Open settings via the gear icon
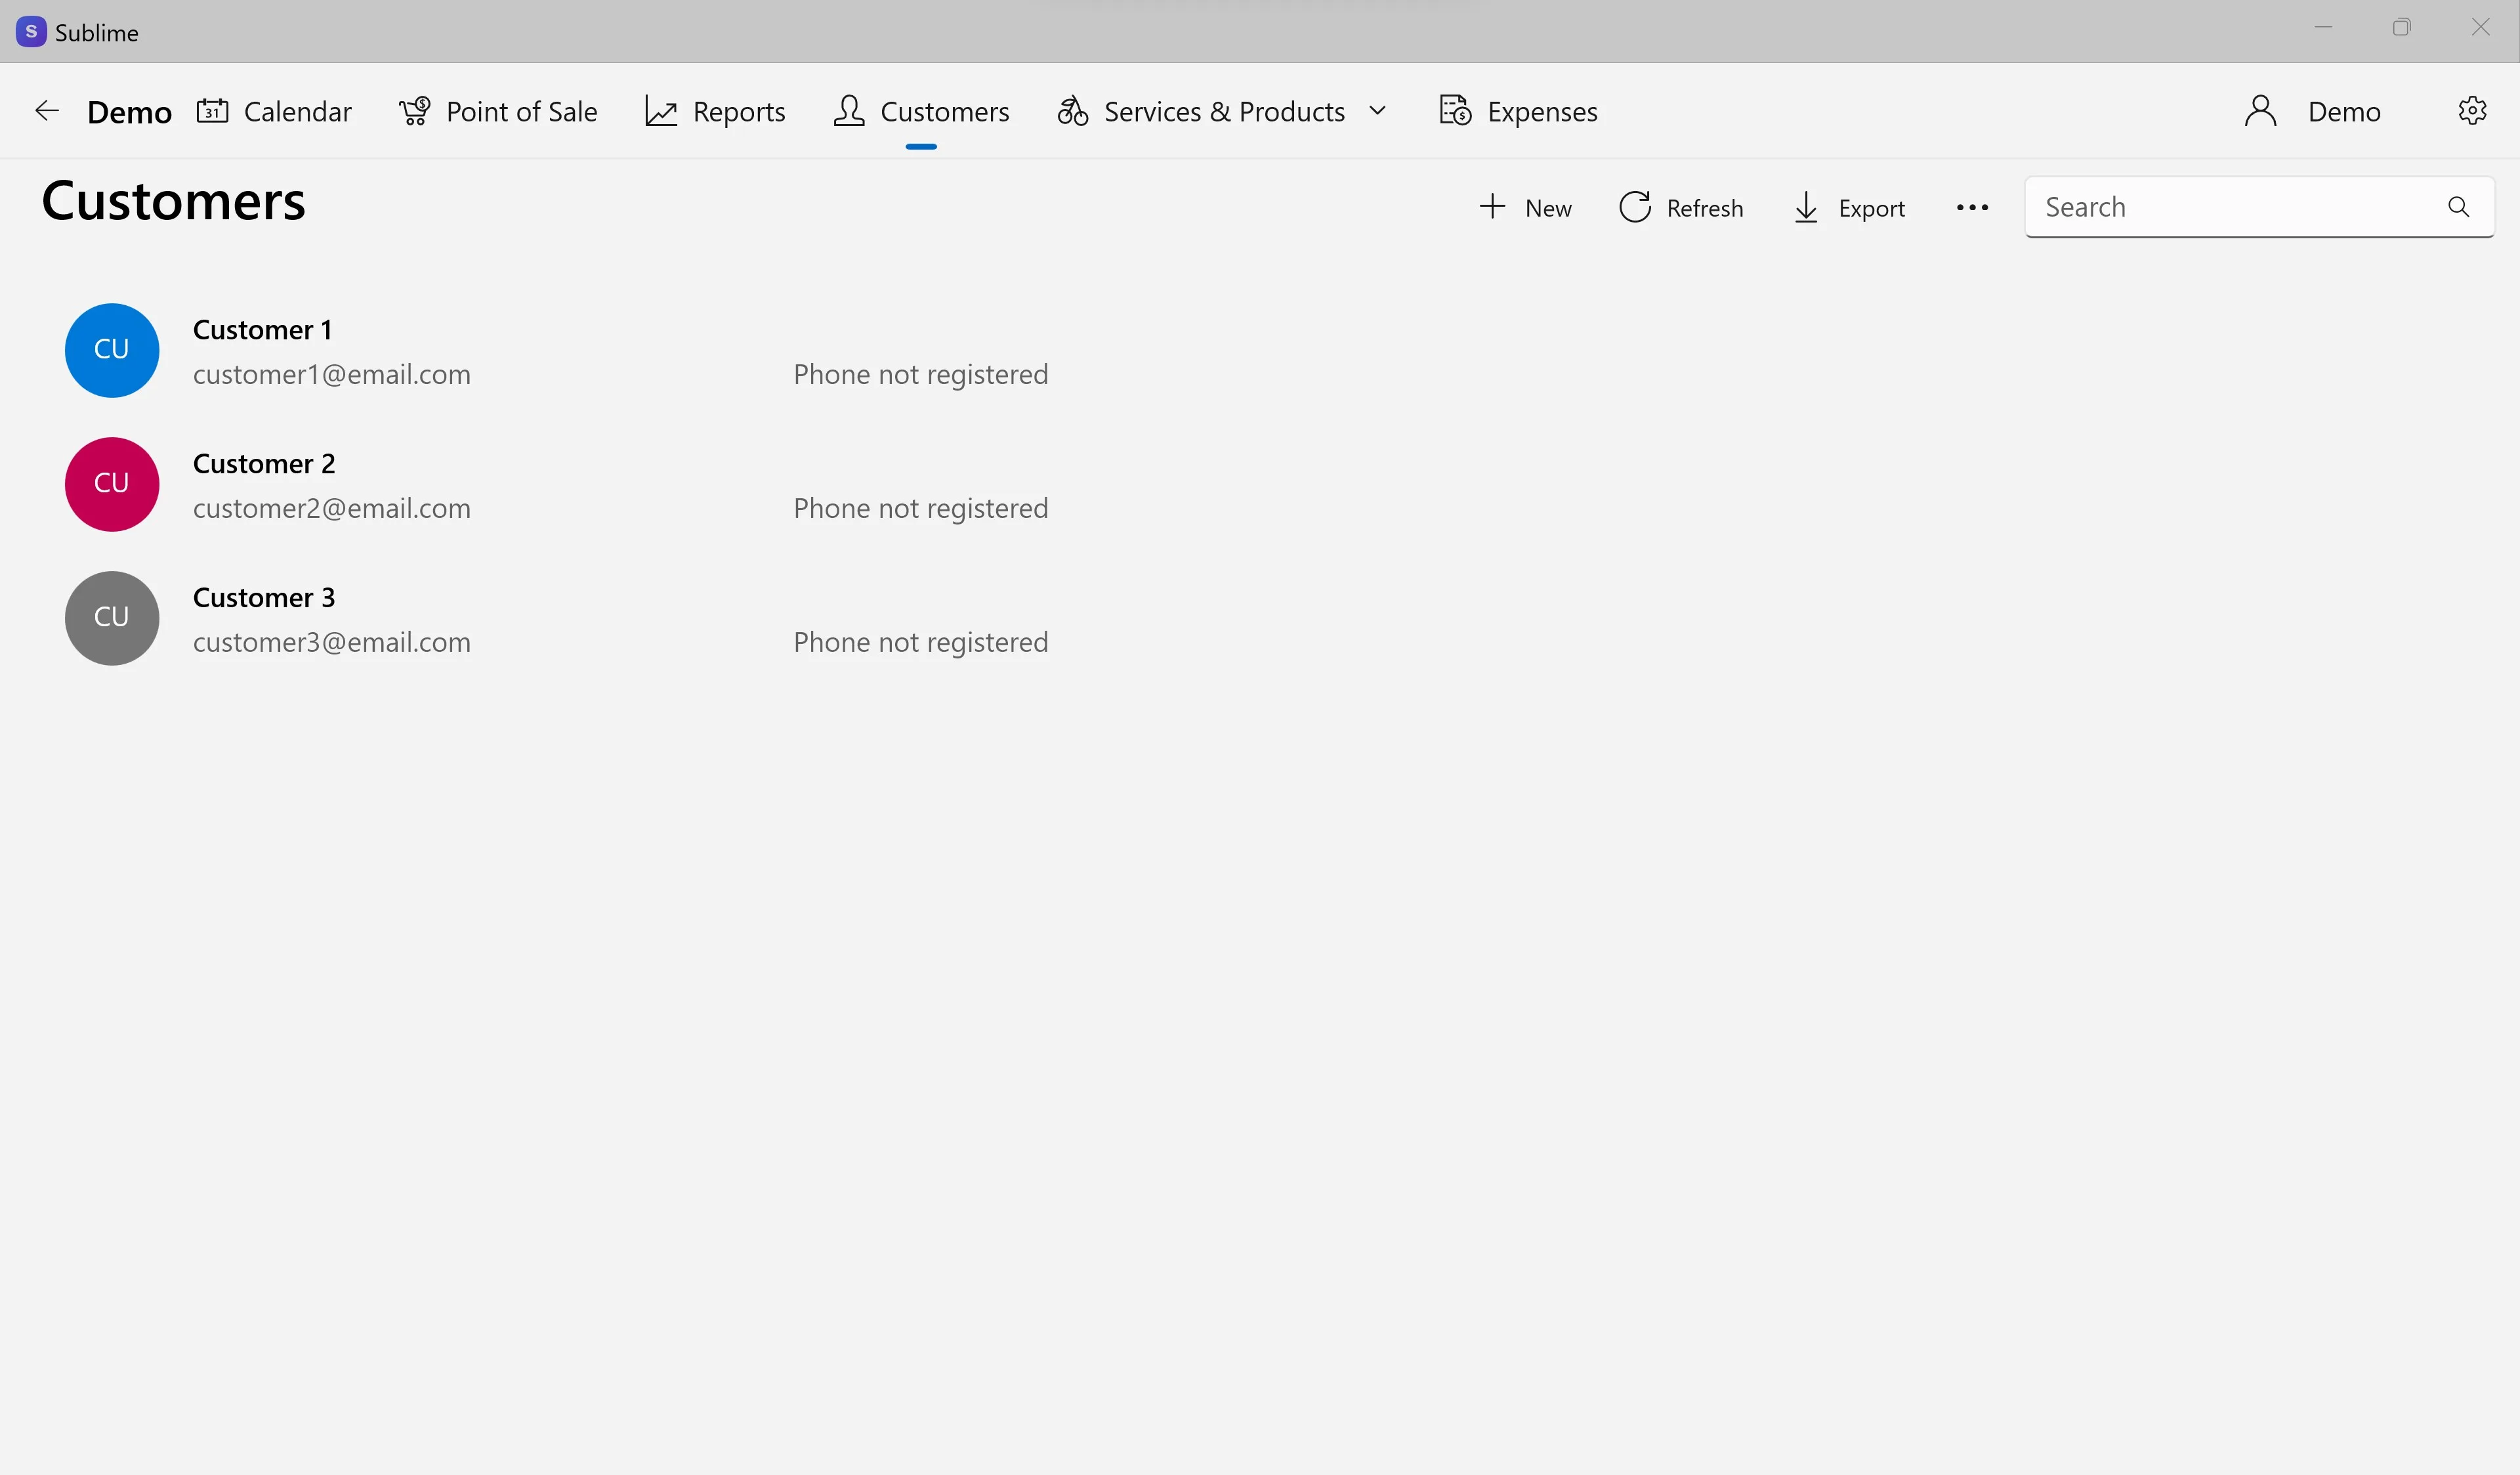Viewport: 2520px width, 1475px height. point(2472,111)
